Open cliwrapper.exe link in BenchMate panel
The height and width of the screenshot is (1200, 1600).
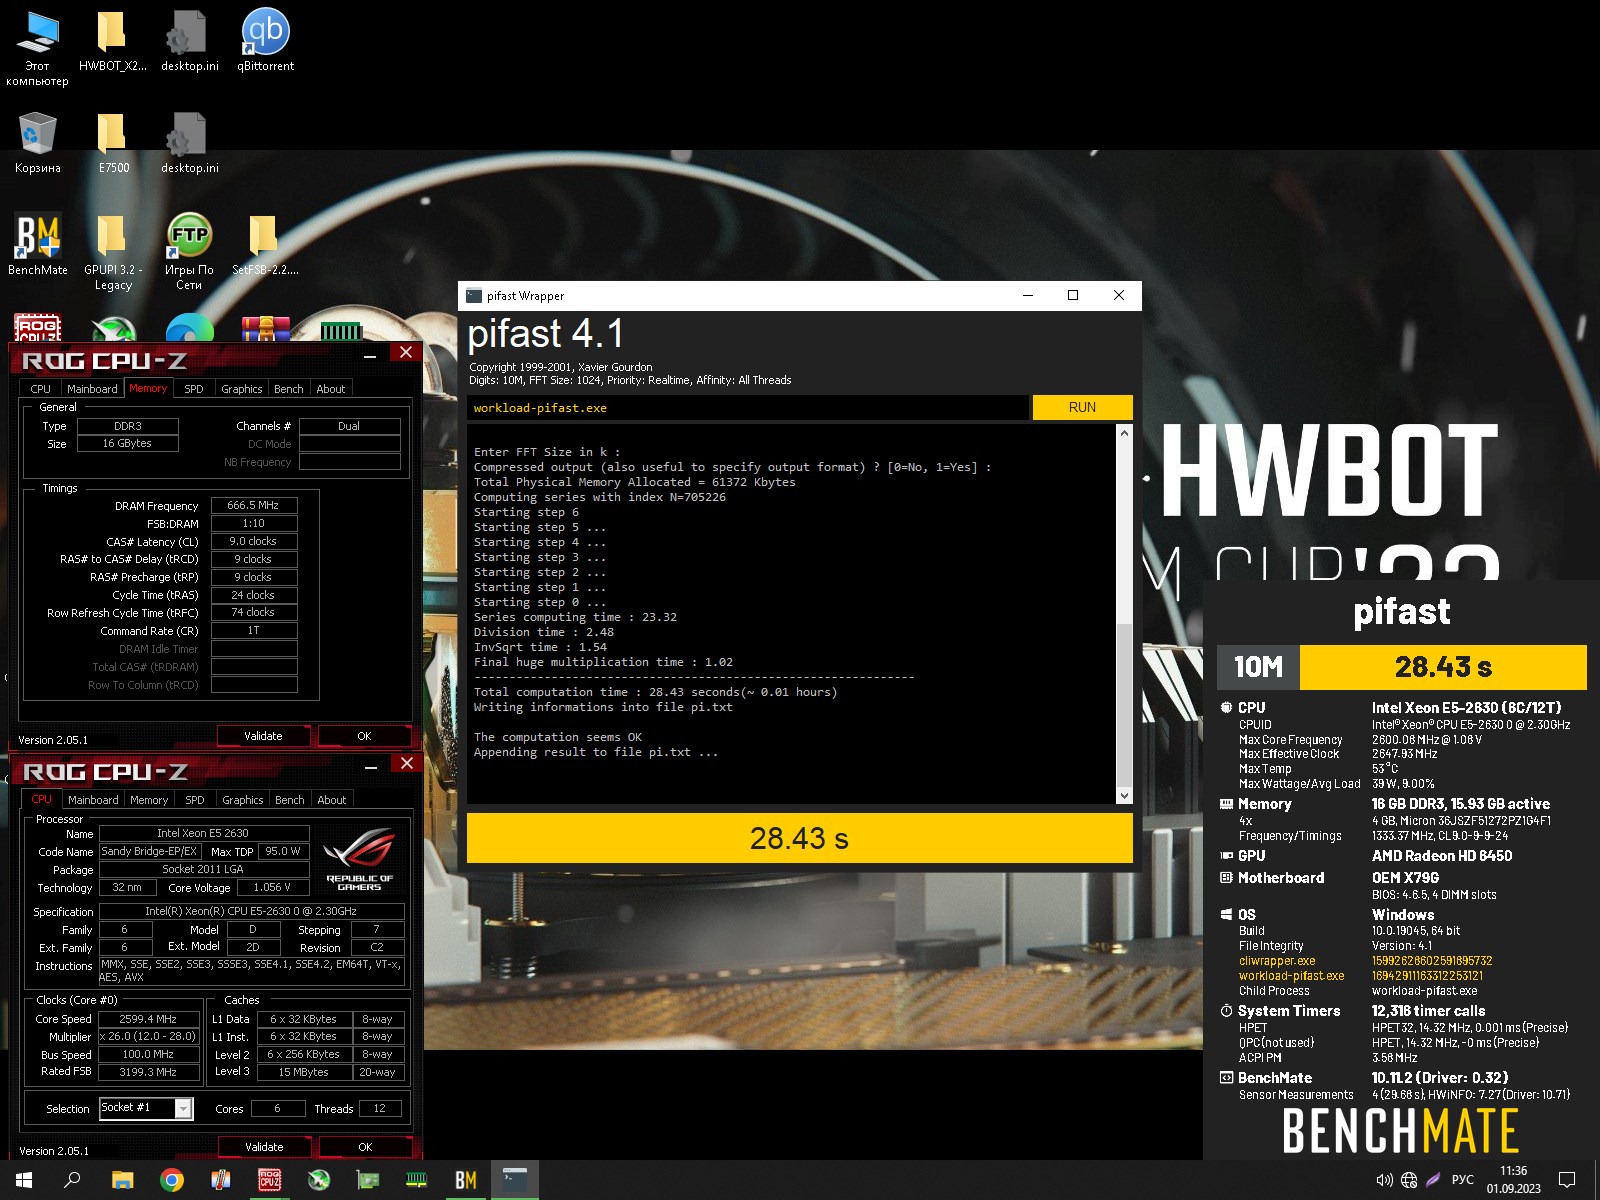tap(1277, 961)
